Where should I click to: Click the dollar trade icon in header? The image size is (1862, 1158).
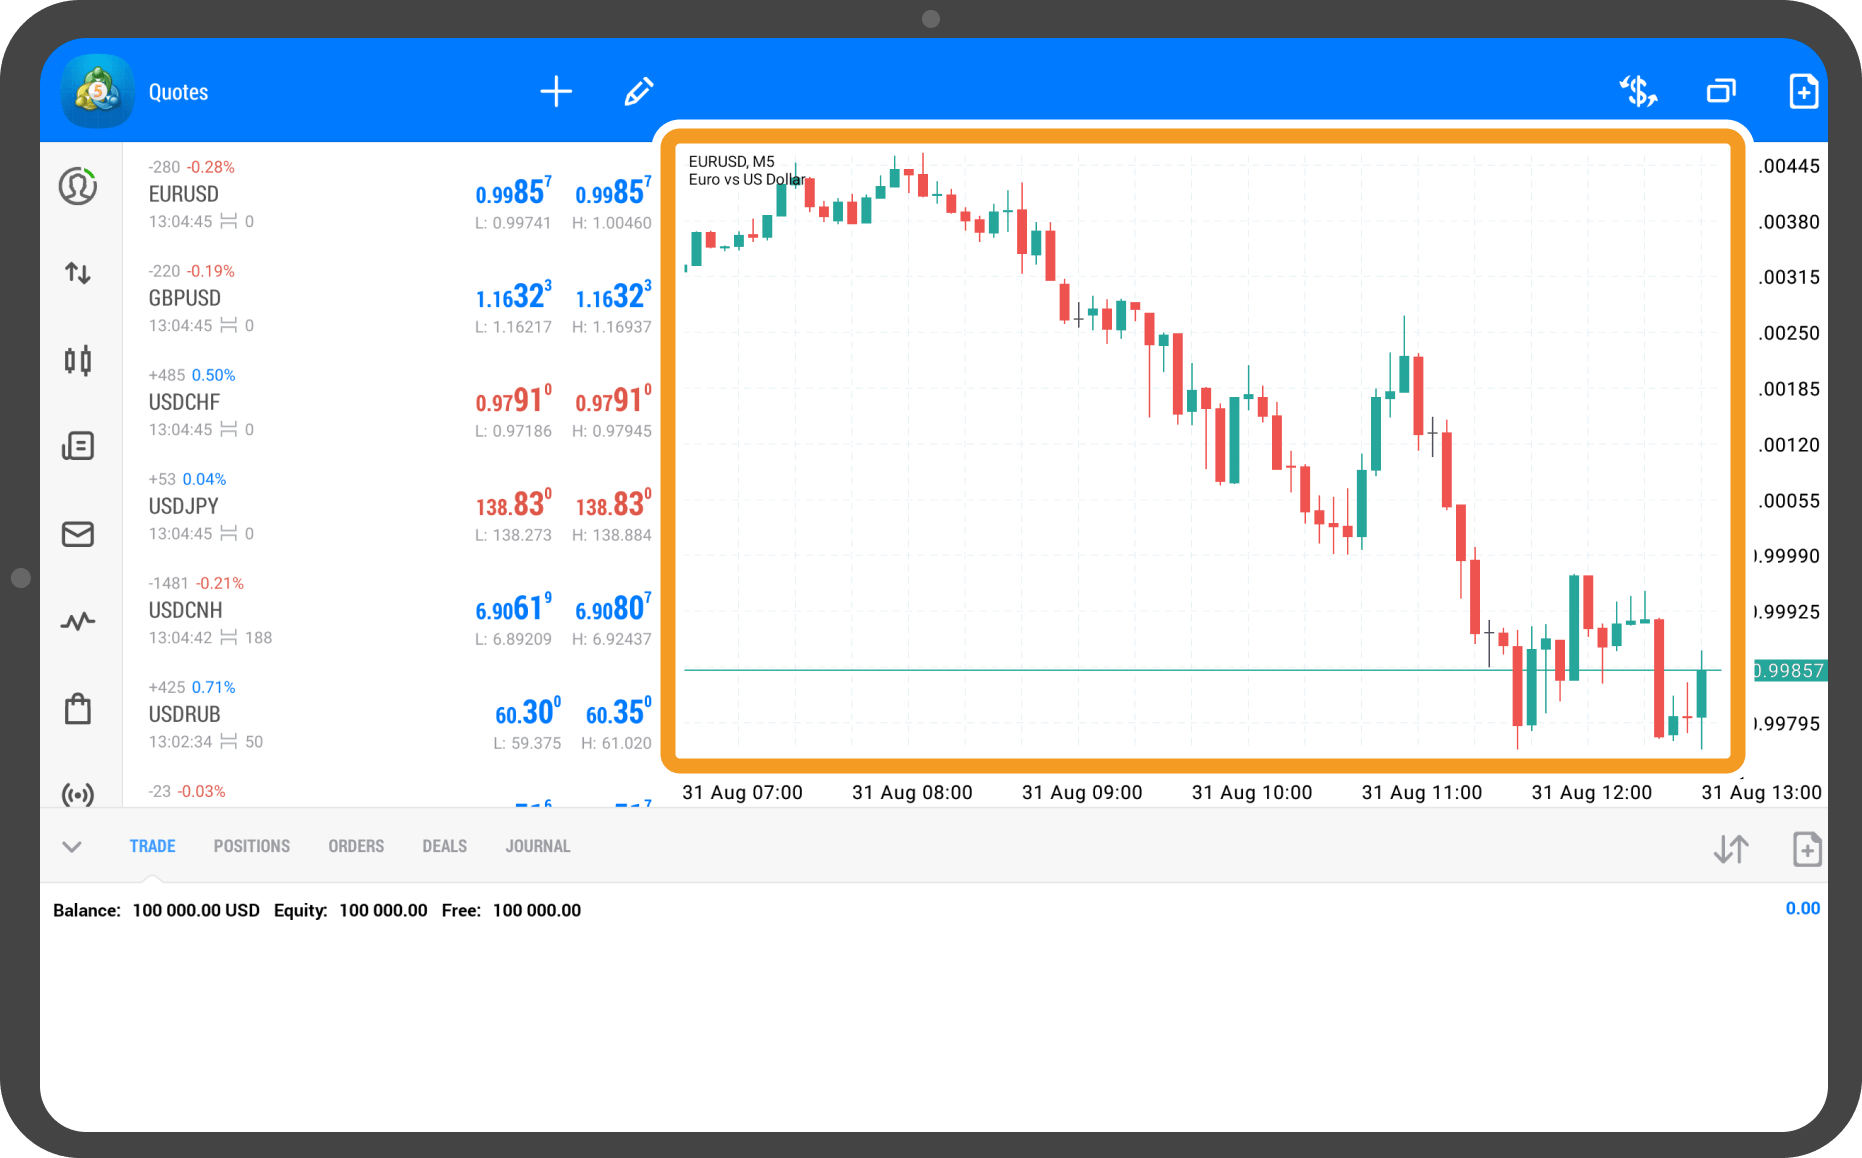point(1638,92)
